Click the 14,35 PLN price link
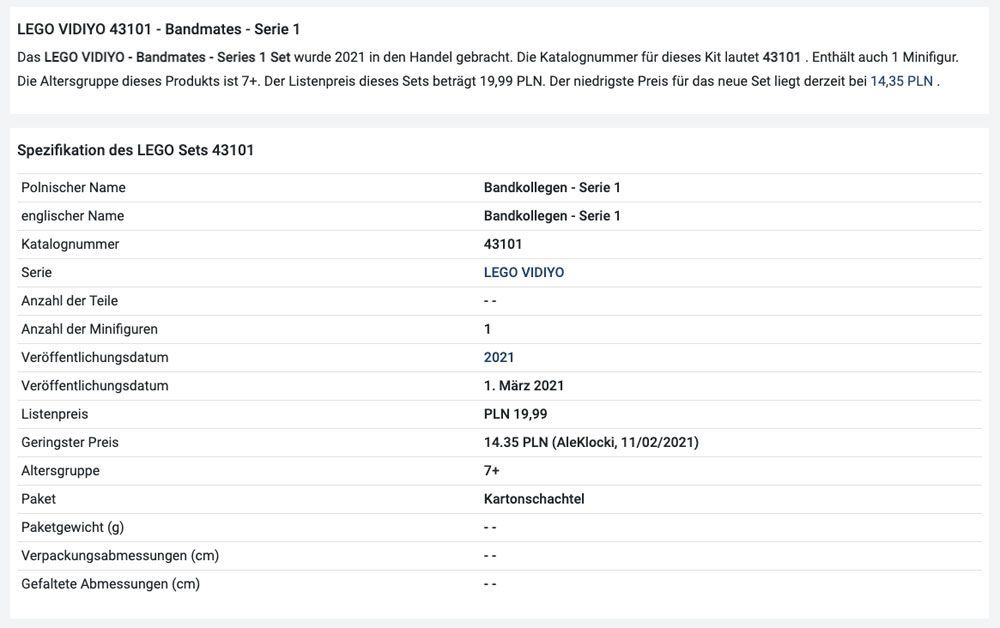 pos(901,81)
